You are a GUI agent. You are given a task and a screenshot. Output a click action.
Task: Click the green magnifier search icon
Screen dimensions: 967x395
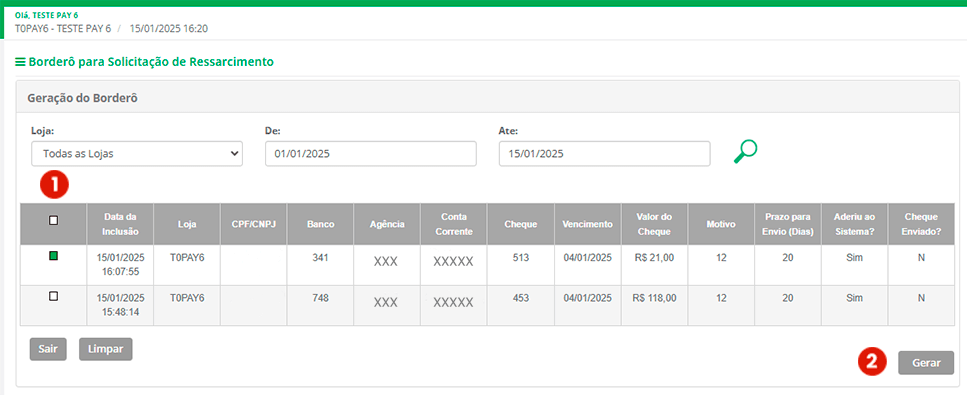(745, 151)
